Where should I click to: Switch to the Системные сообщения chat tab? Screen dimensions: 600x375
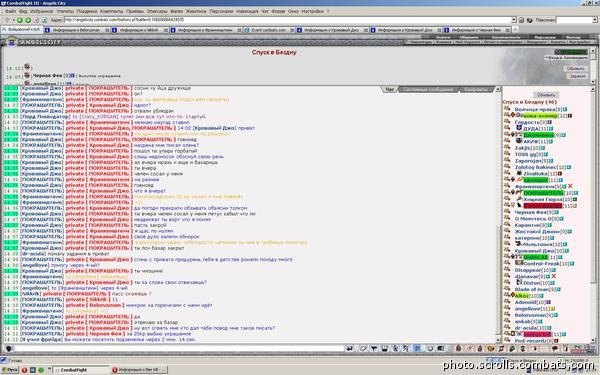[428, 90]
